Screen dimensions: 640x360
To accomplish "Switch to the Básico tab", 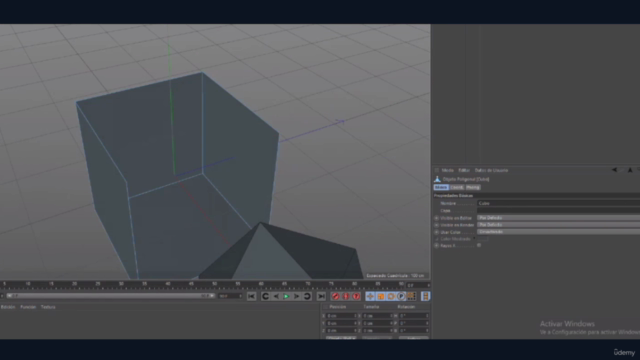I will [441, 187].
